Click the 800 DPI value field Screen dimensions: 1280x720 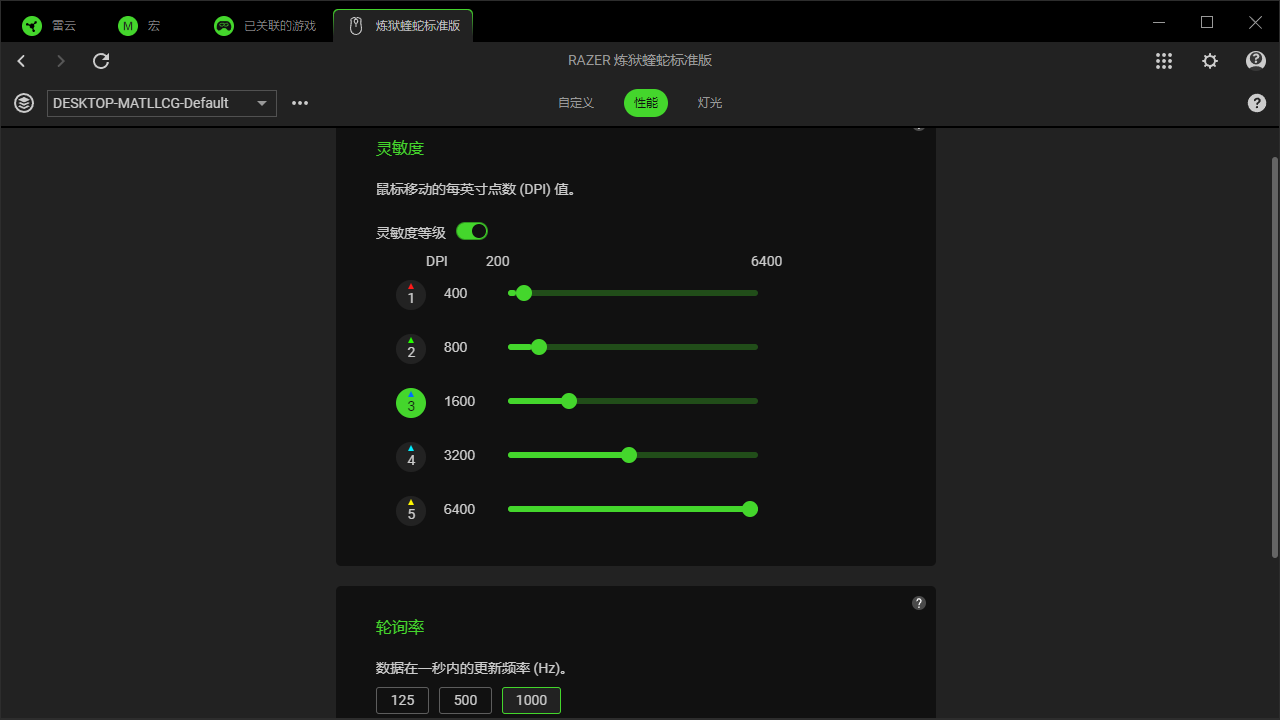[456, 347]
